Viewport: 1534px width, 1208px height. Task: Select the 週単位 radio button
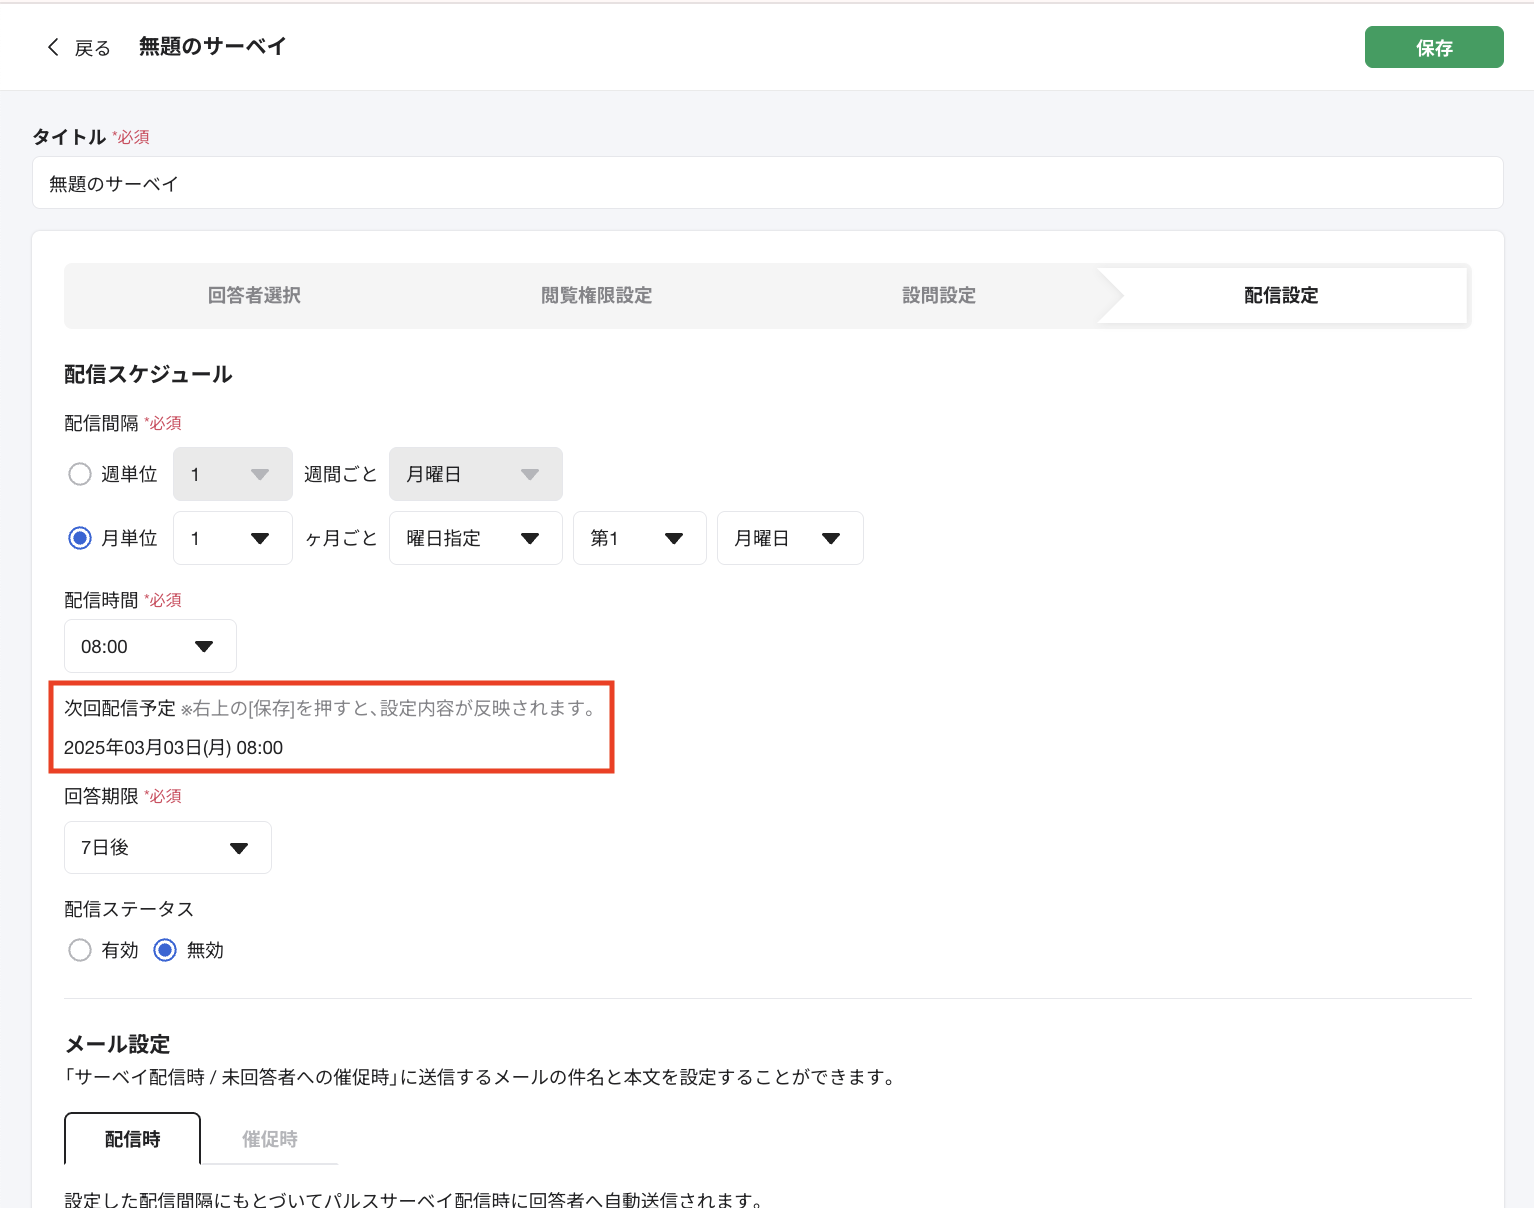(x=80, y=474)
